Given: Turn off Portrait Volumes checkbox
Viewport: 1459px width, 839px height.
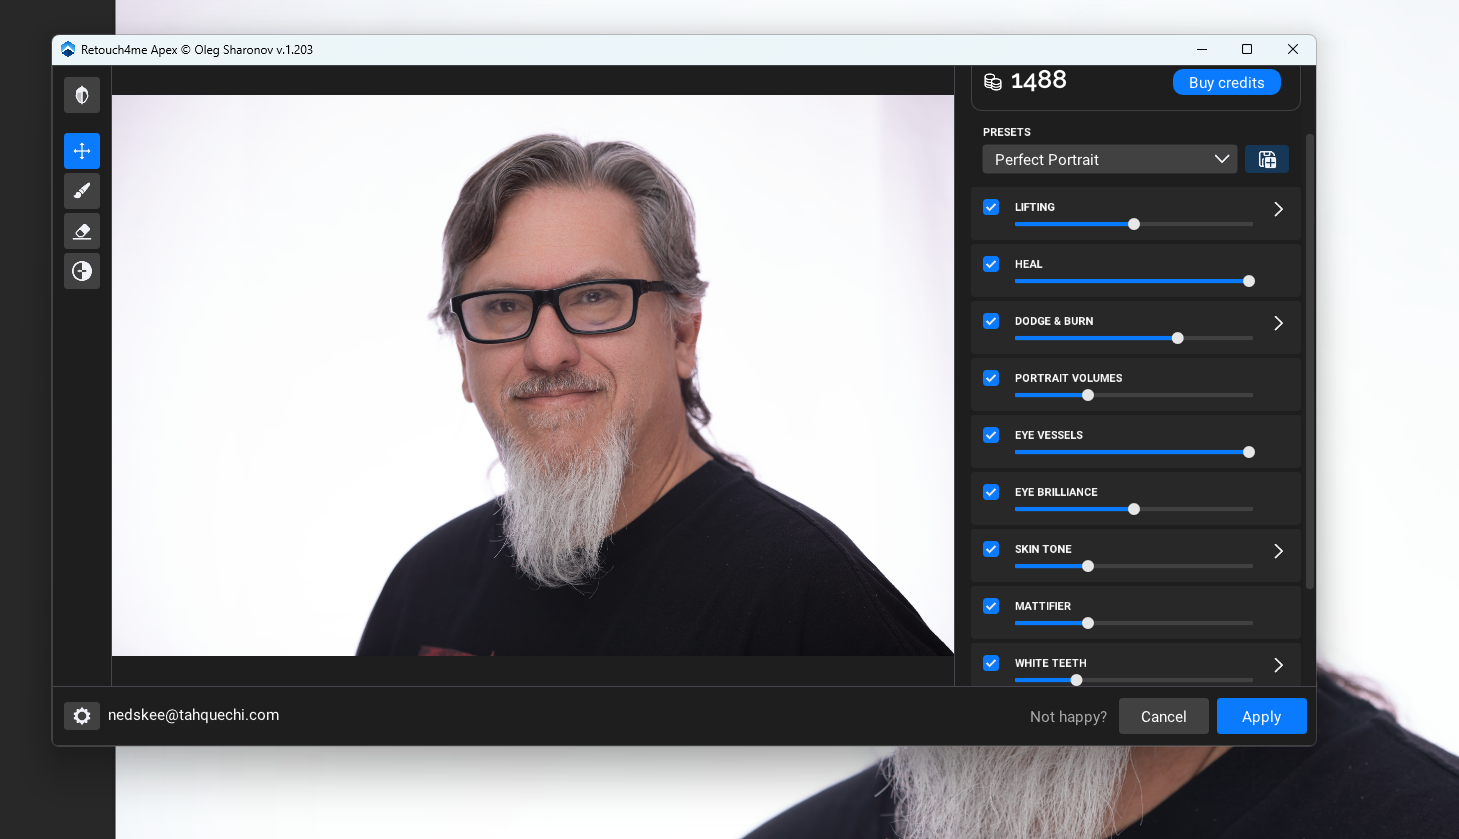Looking at the screenshot, I should click(991, 378).
